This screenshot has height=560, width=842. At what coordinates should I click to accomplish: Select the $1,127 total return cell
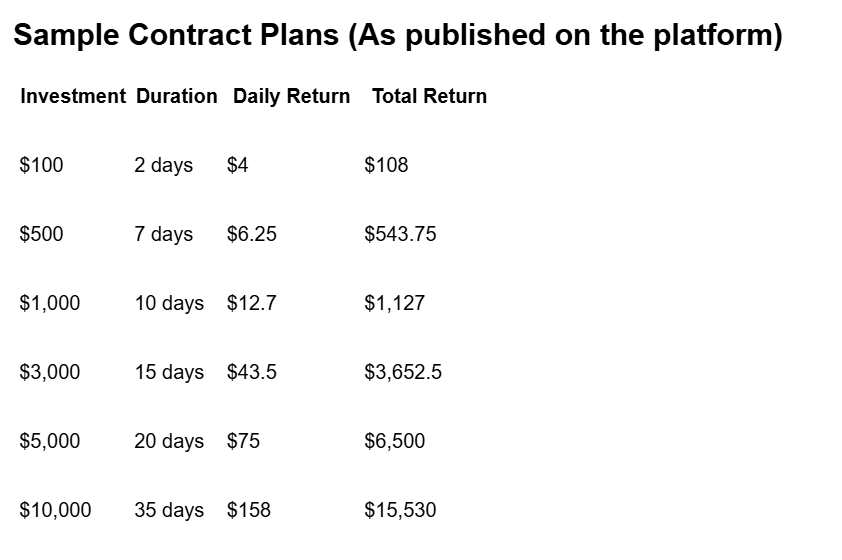pos(394,304)
